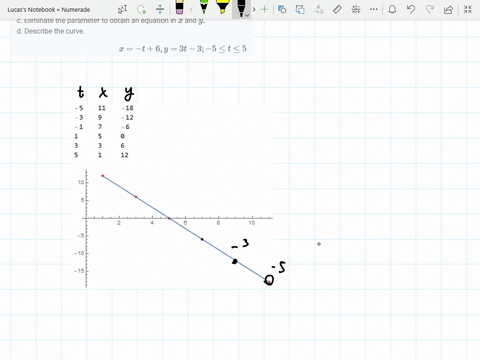Click the ink to text icon
480x360 pixels.
coord(319,9)
